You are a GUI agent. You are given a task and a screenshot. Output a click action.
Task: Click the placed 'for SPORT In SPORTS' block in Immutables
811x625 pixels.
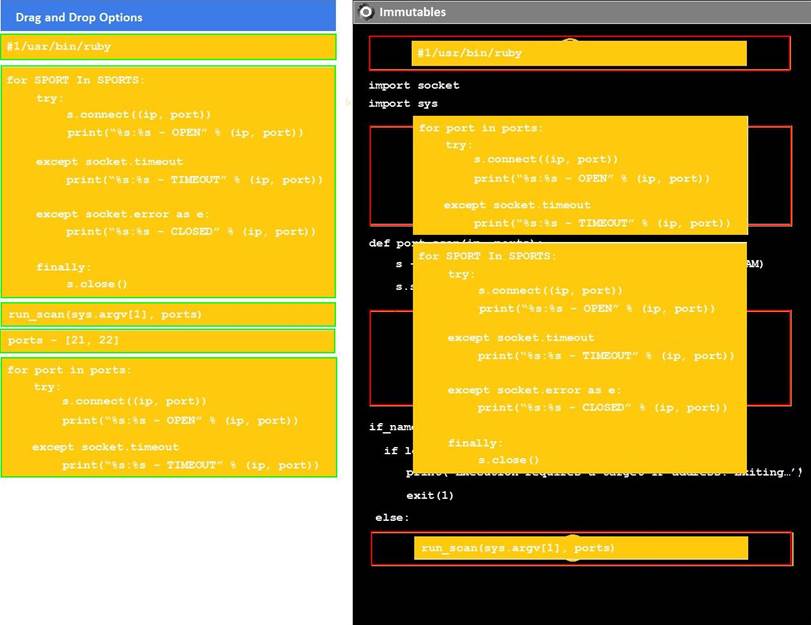579,356
